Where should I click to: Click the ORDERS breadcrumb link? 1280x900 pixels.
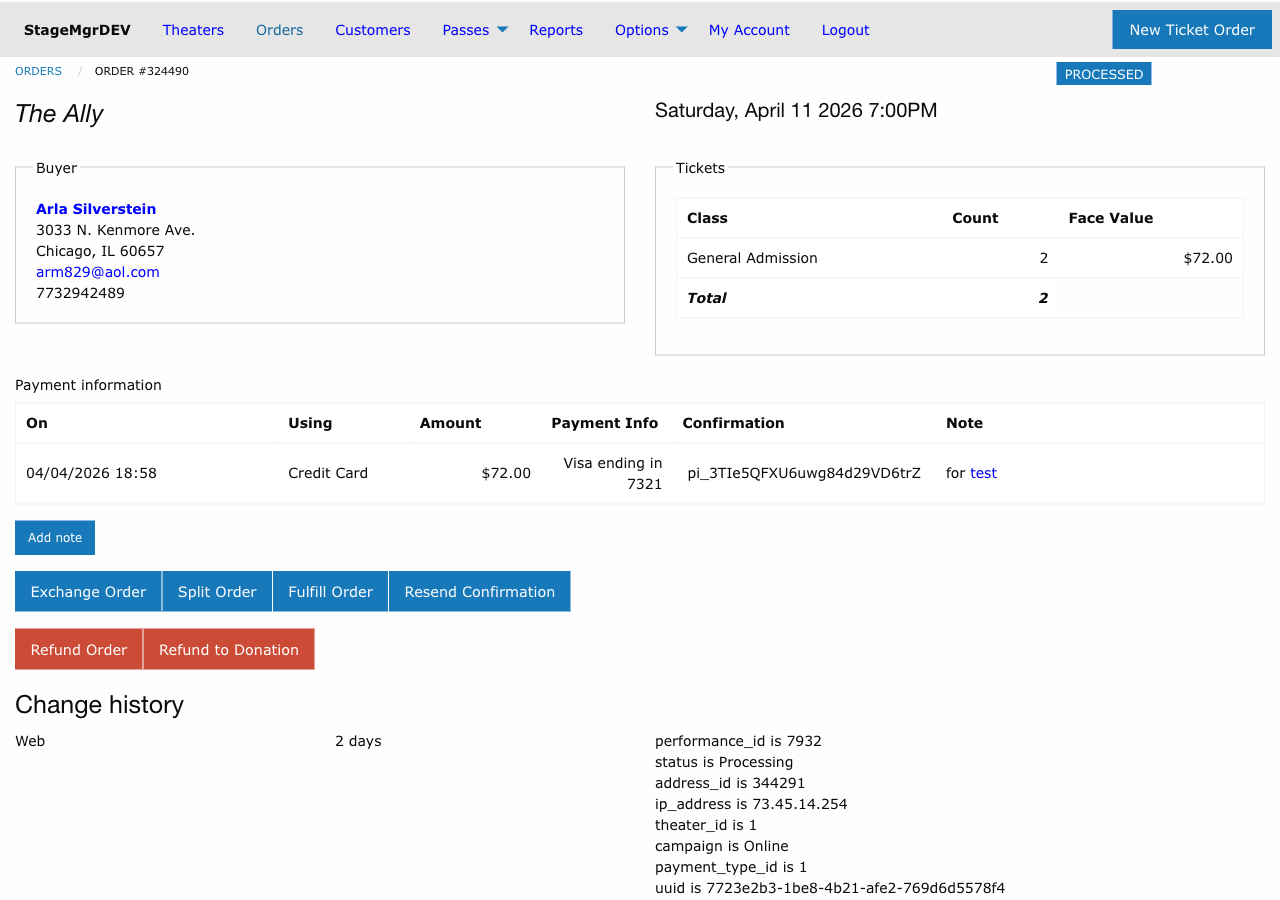tap(38, 71)
